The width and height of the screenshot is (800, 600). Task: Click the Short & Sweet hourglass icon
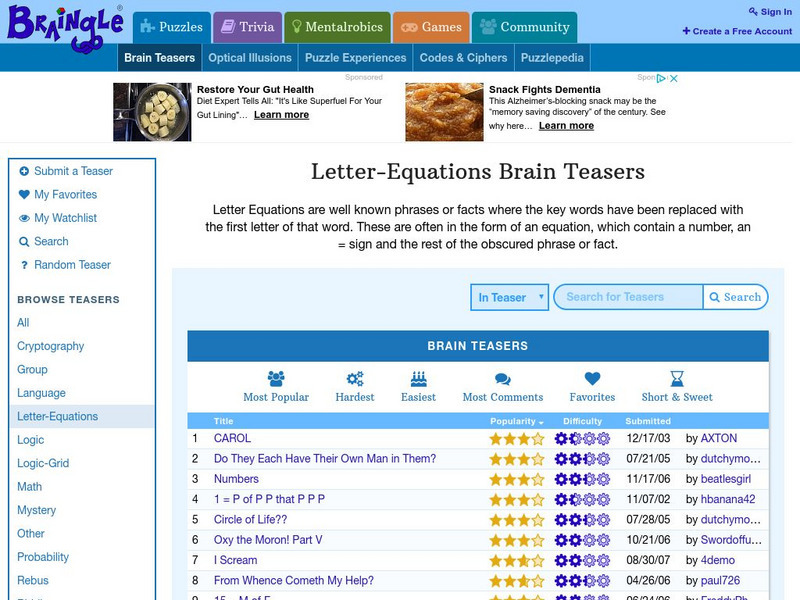[x=677, y=379]
